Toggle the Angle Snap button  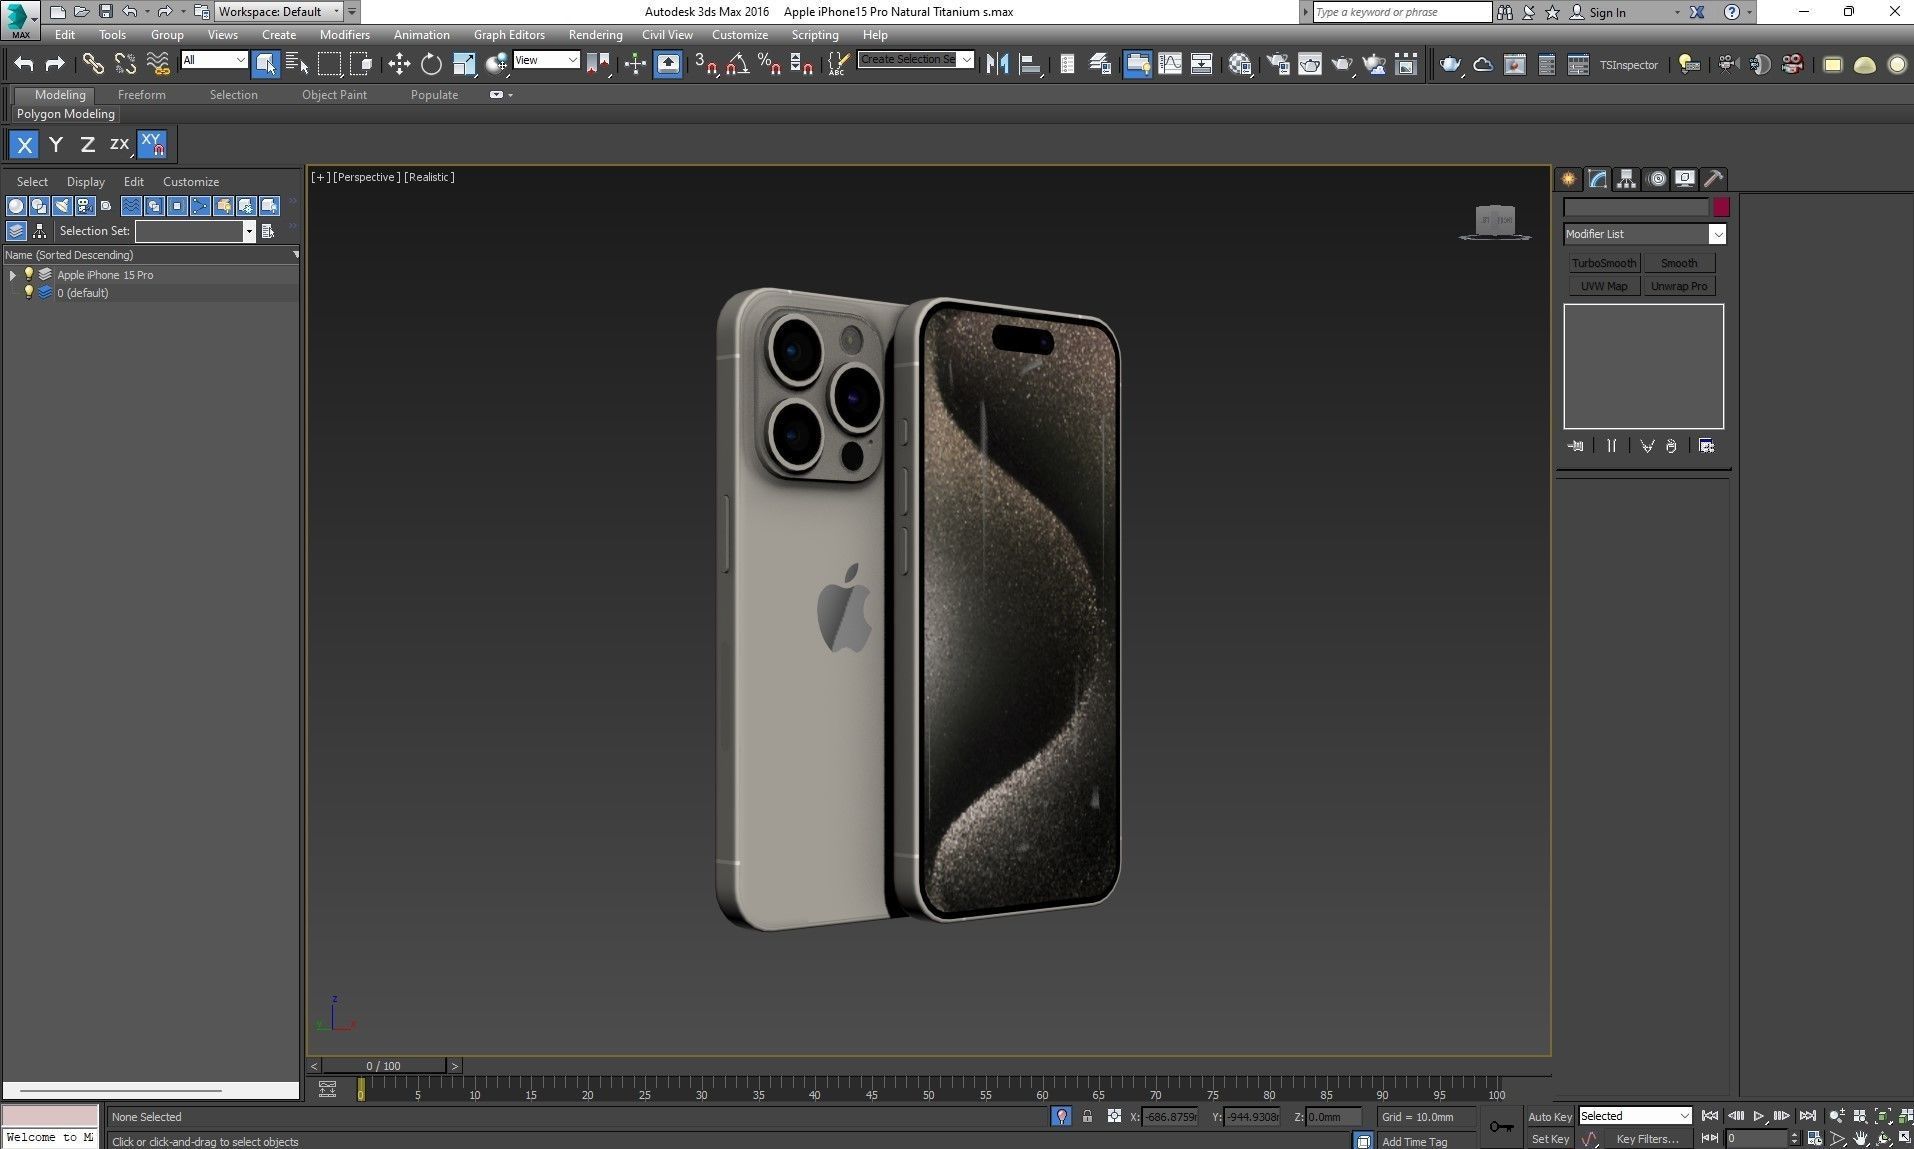pos(738,64)
